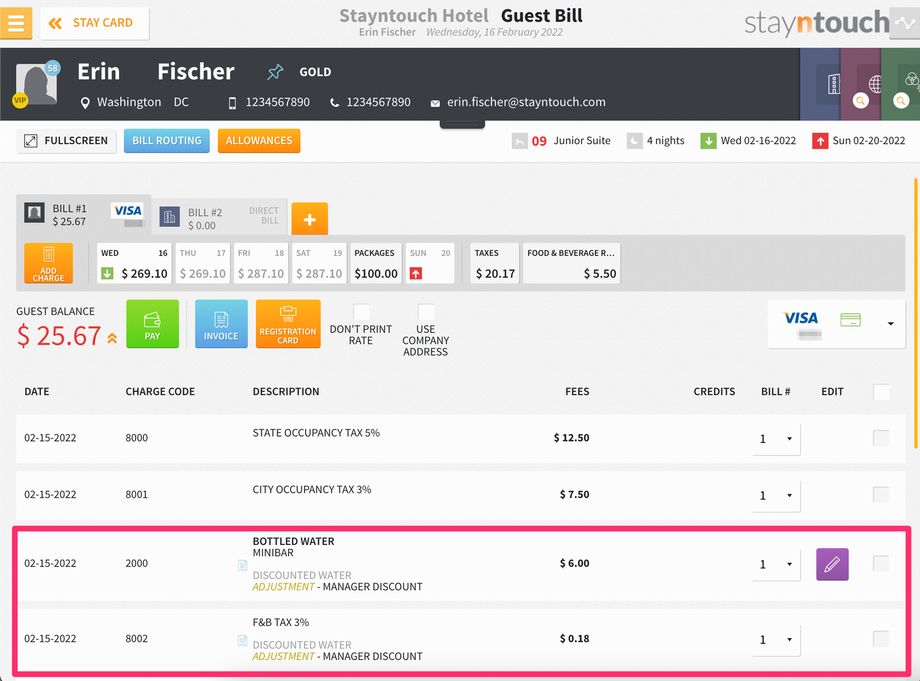Open Taxes $20.17 tab
The width and height of the screenshot is (920, 681).
click(495, 263)
